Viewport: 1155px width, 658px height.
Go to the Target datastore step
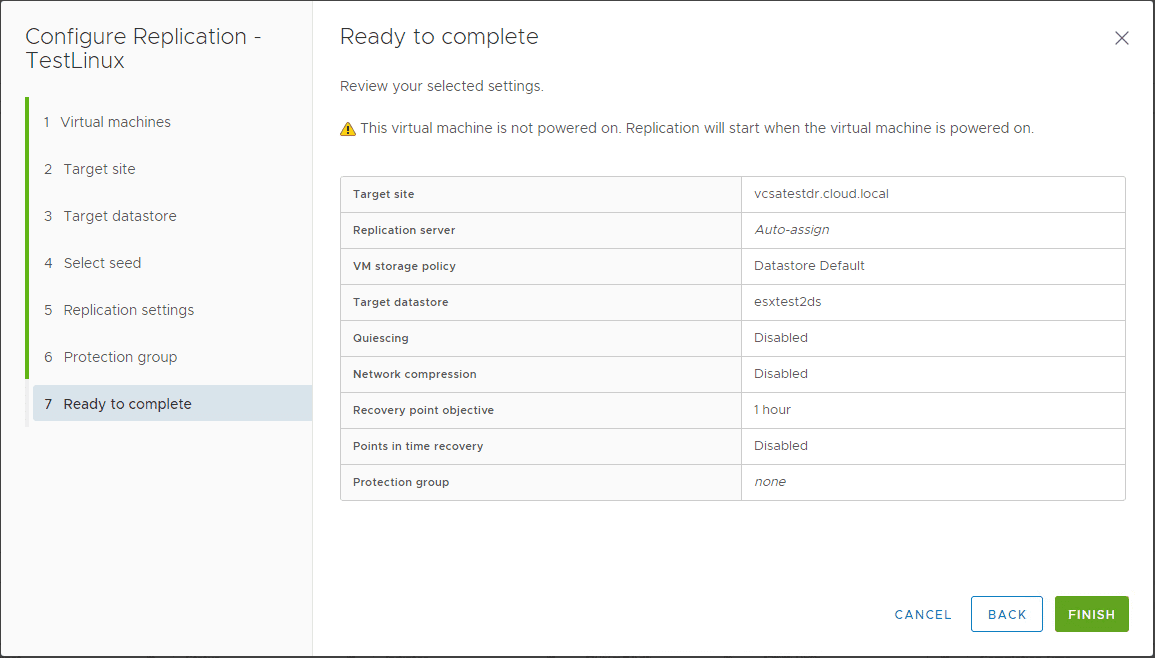tap(120, 215)
